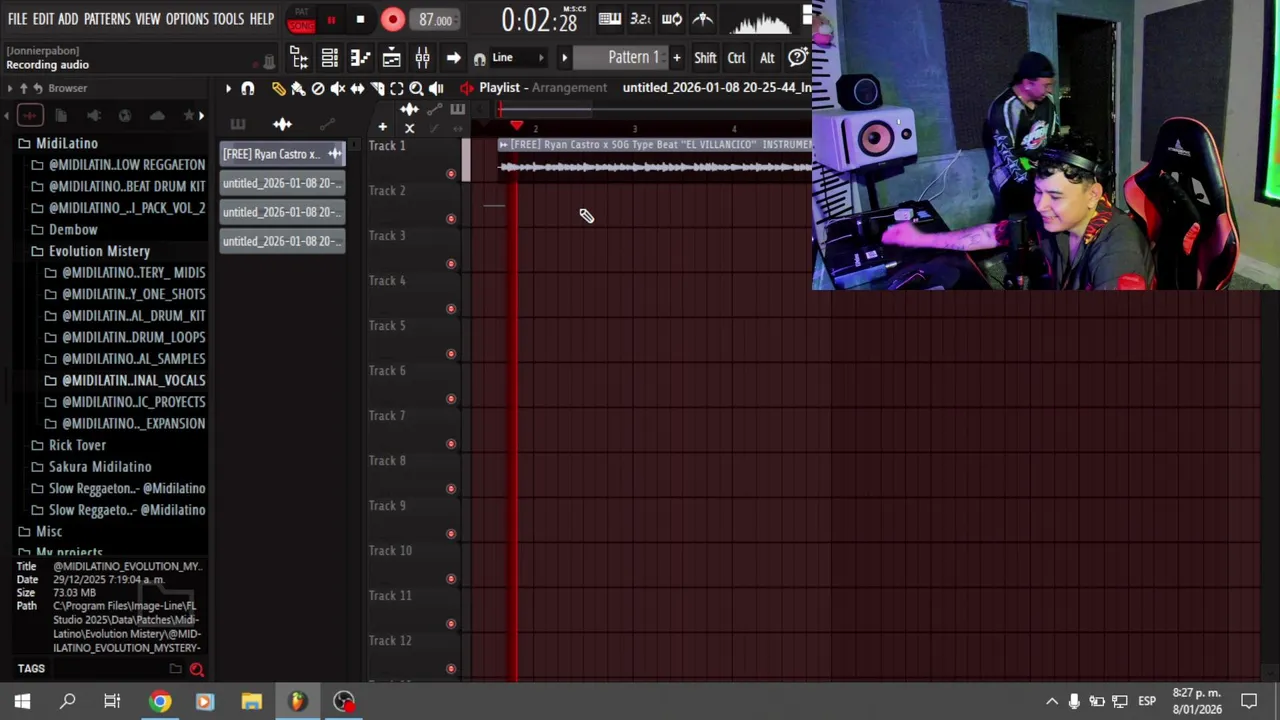
Task: Select the Select tool in Playlist
Action: 397,89
